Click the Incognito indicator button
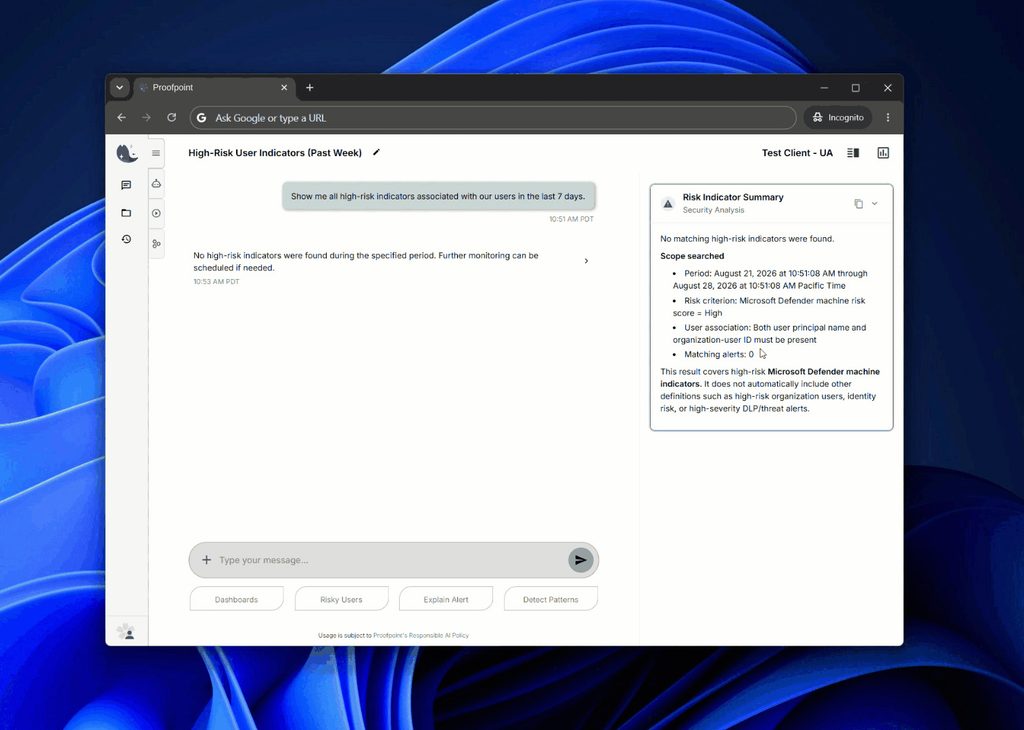Viewport: 1024px width, 730px height. click(x=838, y=118)
